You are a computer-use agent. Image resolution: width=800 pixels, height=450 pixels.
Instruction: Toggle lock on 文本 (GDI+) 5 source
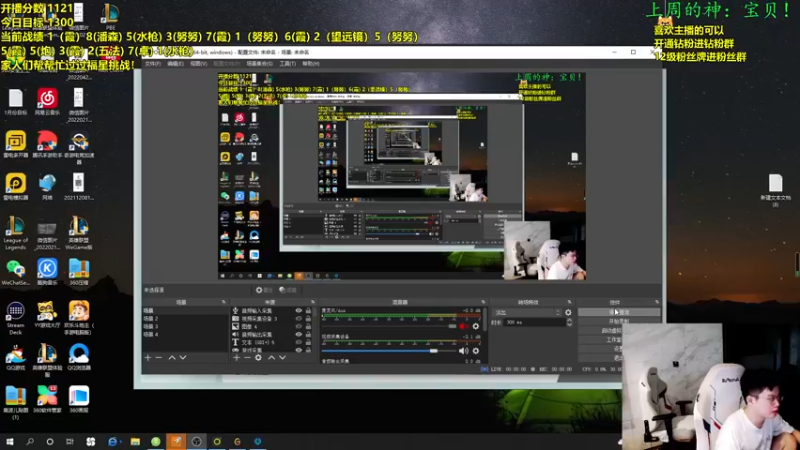pos(308,342)
